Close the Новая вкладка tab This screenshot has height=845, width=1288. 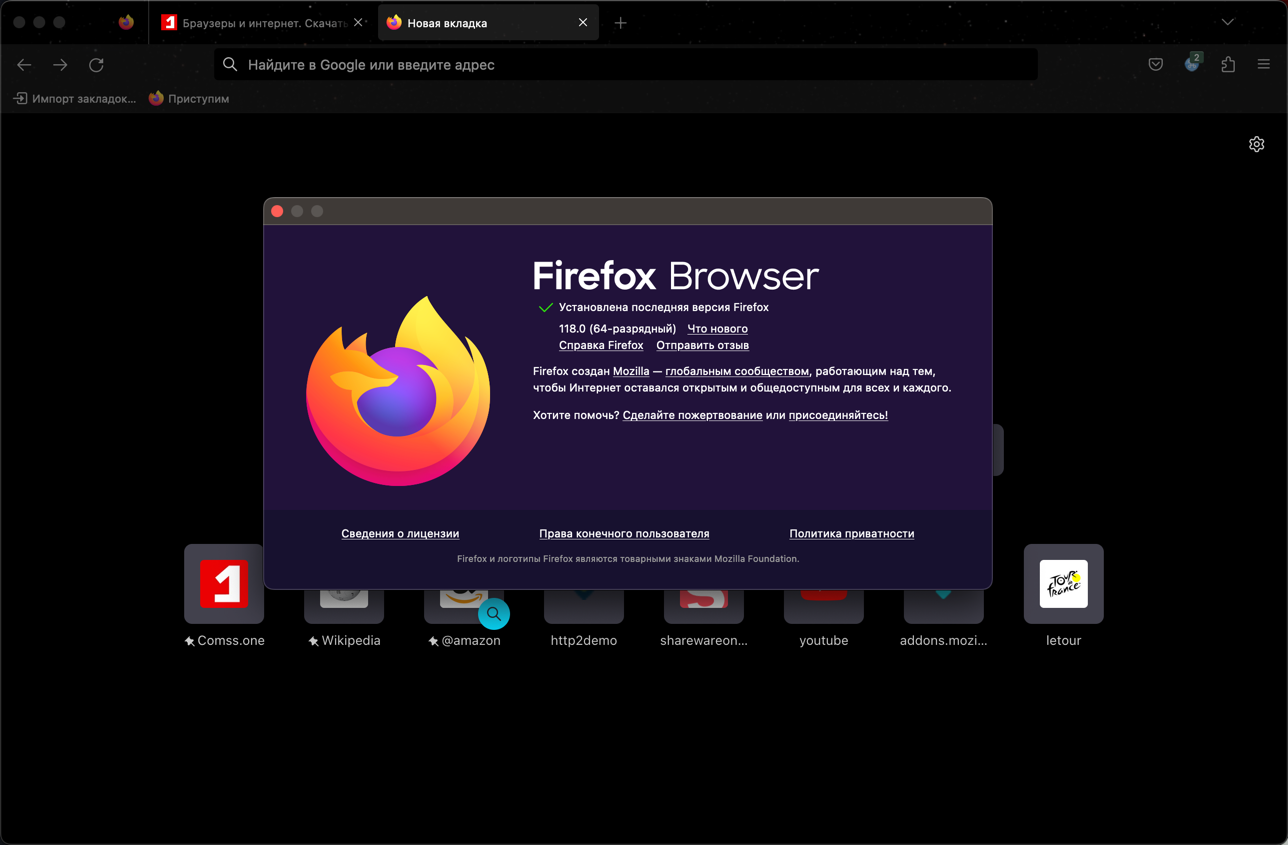click(583, 22)
